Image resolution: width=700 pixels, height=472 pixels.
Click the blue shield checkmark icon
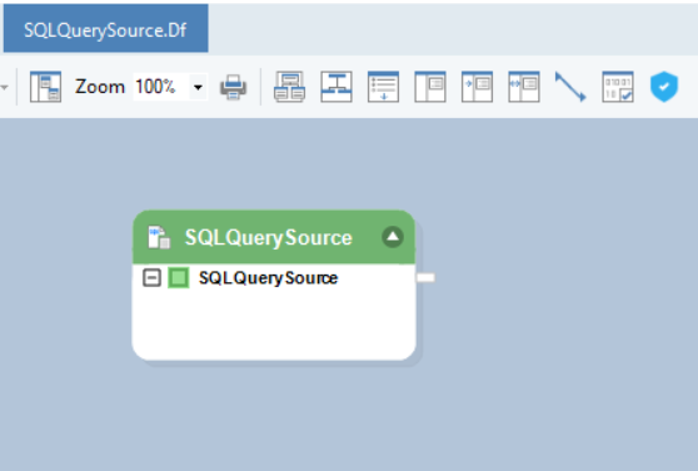[x=664, y=87]
